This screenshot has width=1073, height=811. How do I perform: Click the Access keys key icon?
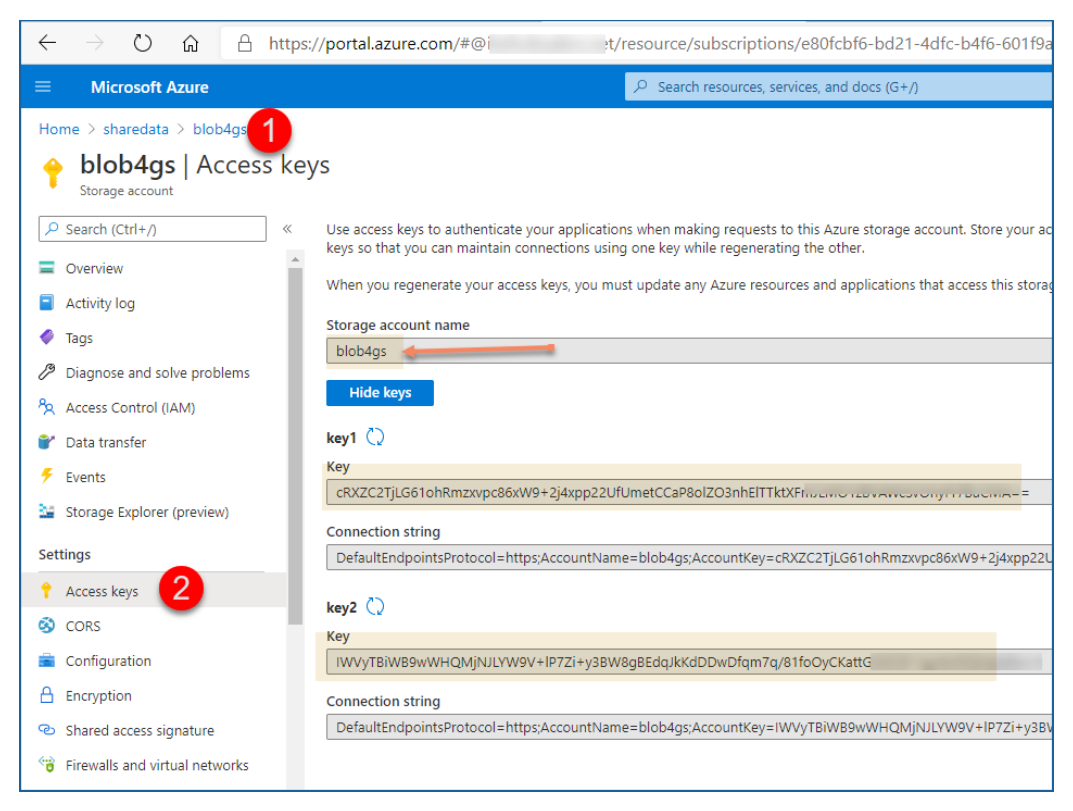[x=47, y=590]
